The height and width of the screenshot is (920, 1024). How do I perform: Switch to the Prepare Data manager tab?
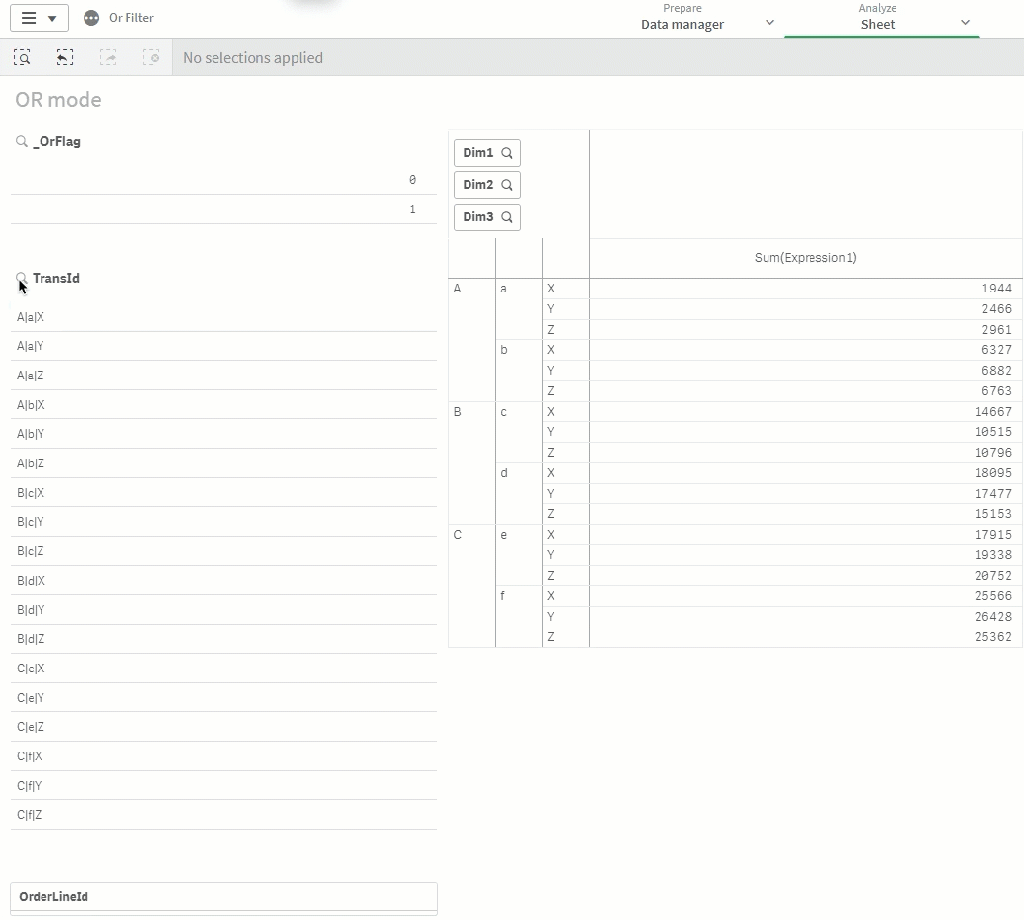pos(682,18)
